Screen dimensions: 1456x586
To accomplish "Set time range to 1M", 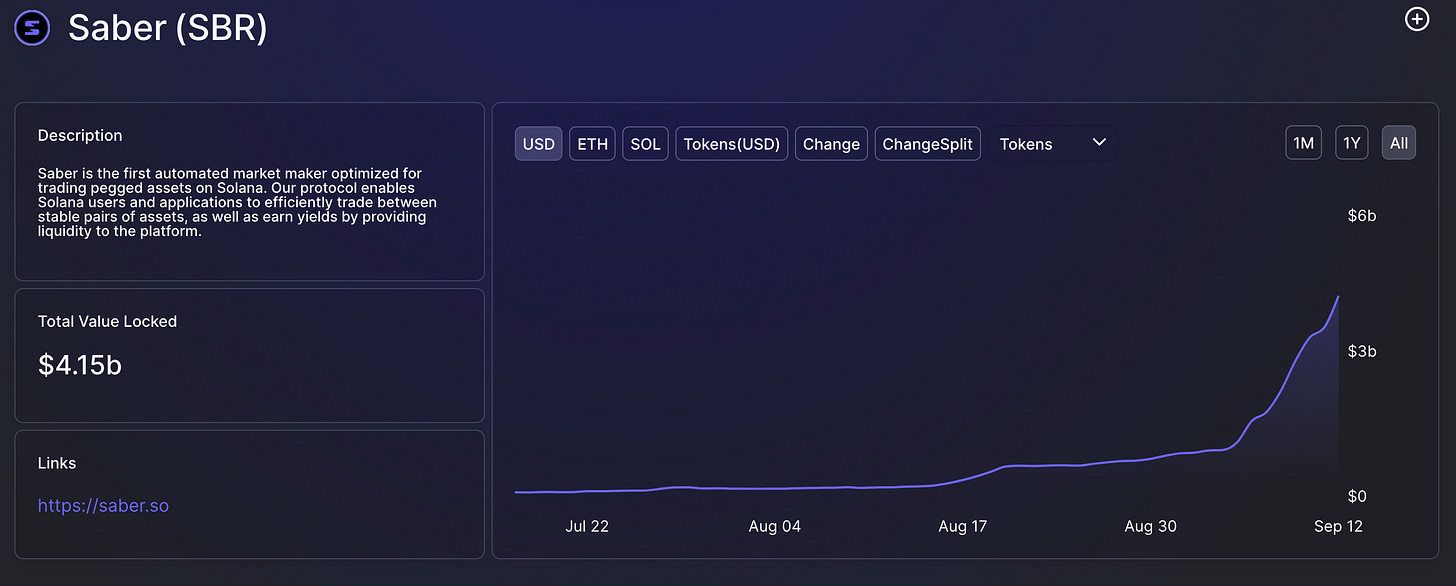I will (1303, 143).
